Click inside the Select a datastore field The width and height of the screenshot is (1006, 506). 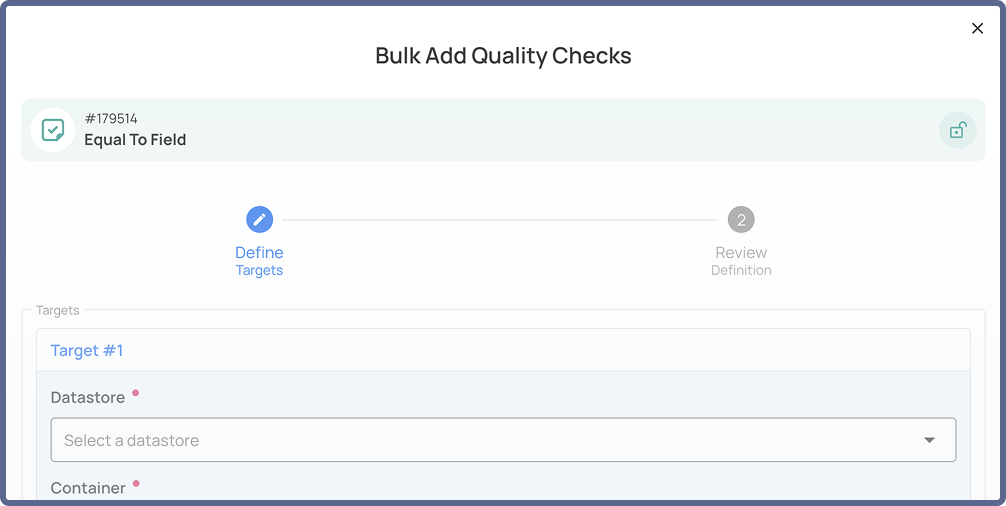[x=503, y=440]
